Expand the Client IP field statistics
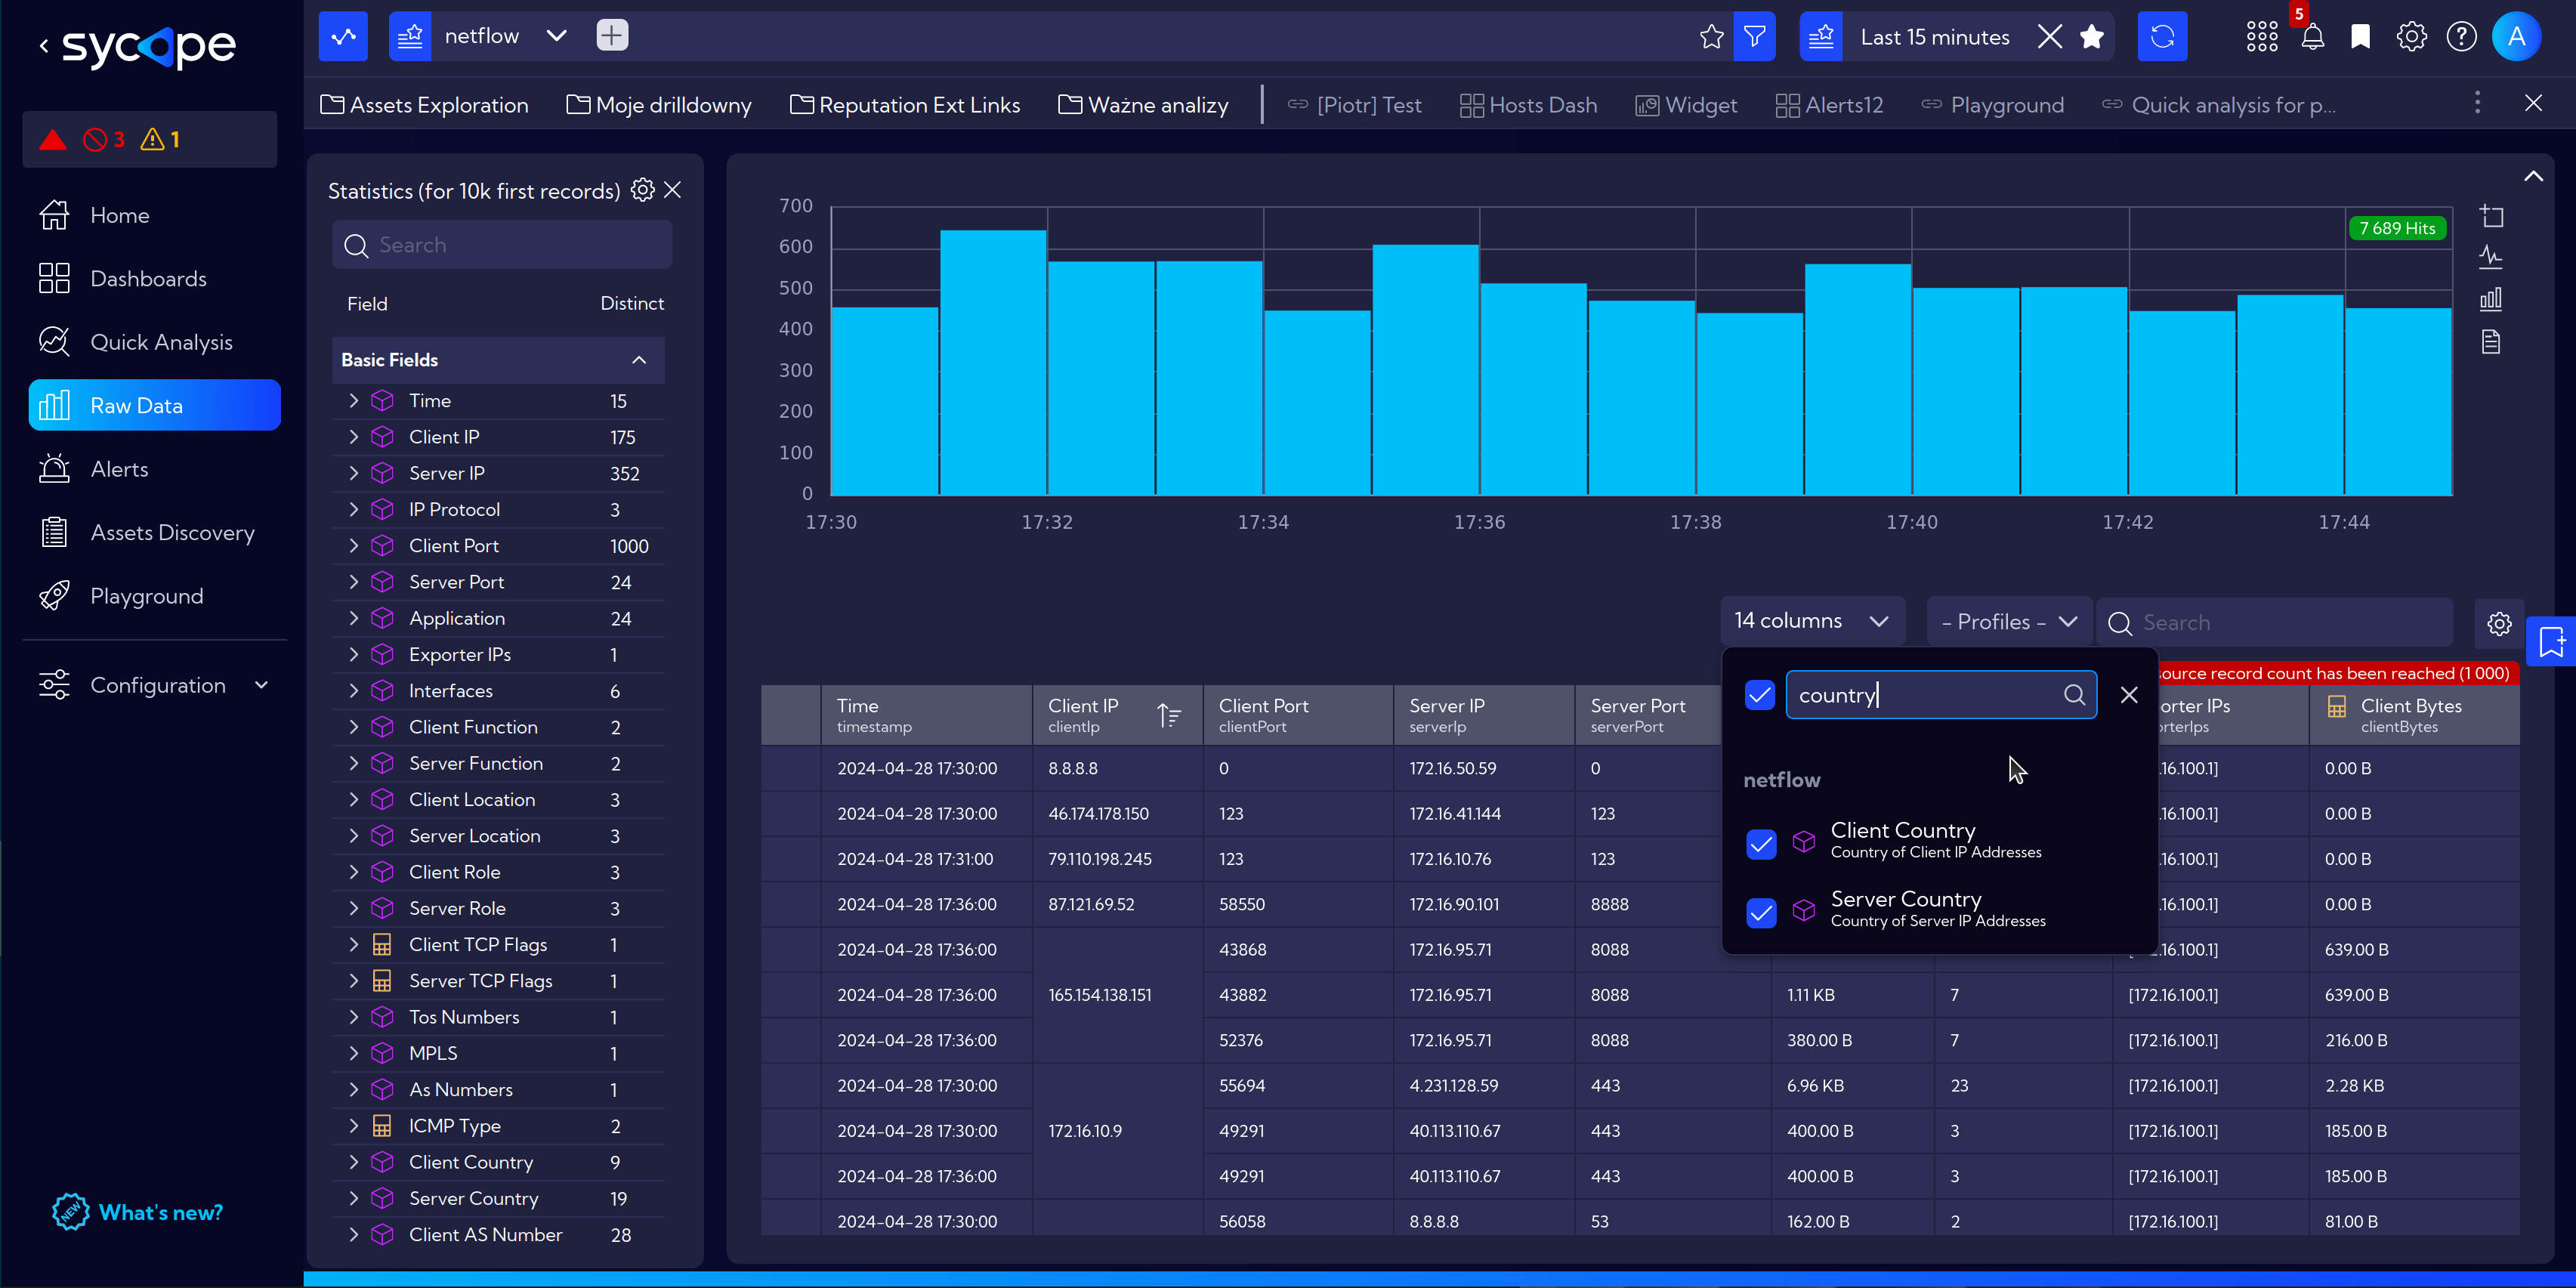Image resolution: width=2576 pixels, height=1288 pixels. point(353,437)
